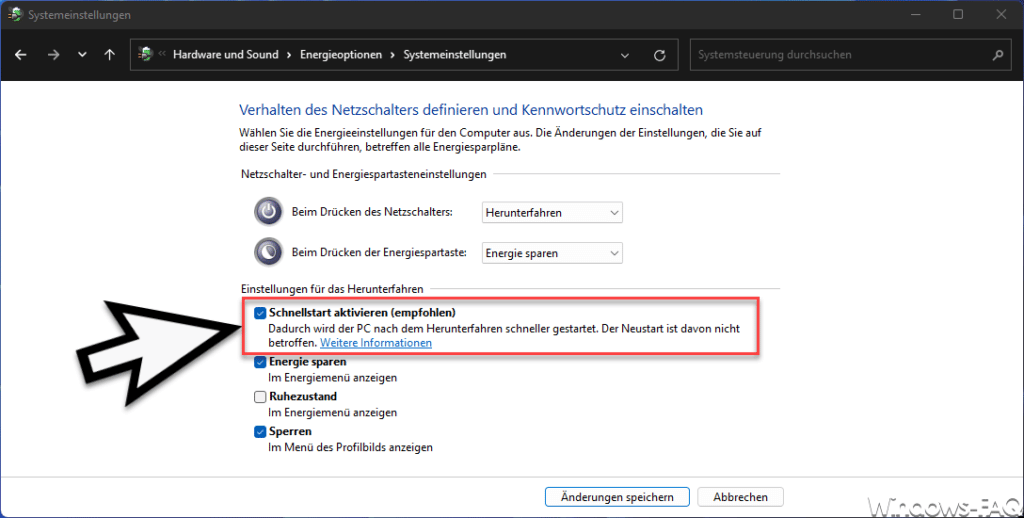The height and width of the screenshot is (518, 1024).
Task: Click the Systemsteuerung durchsuchen search field
Action: [x=850, y=55]
